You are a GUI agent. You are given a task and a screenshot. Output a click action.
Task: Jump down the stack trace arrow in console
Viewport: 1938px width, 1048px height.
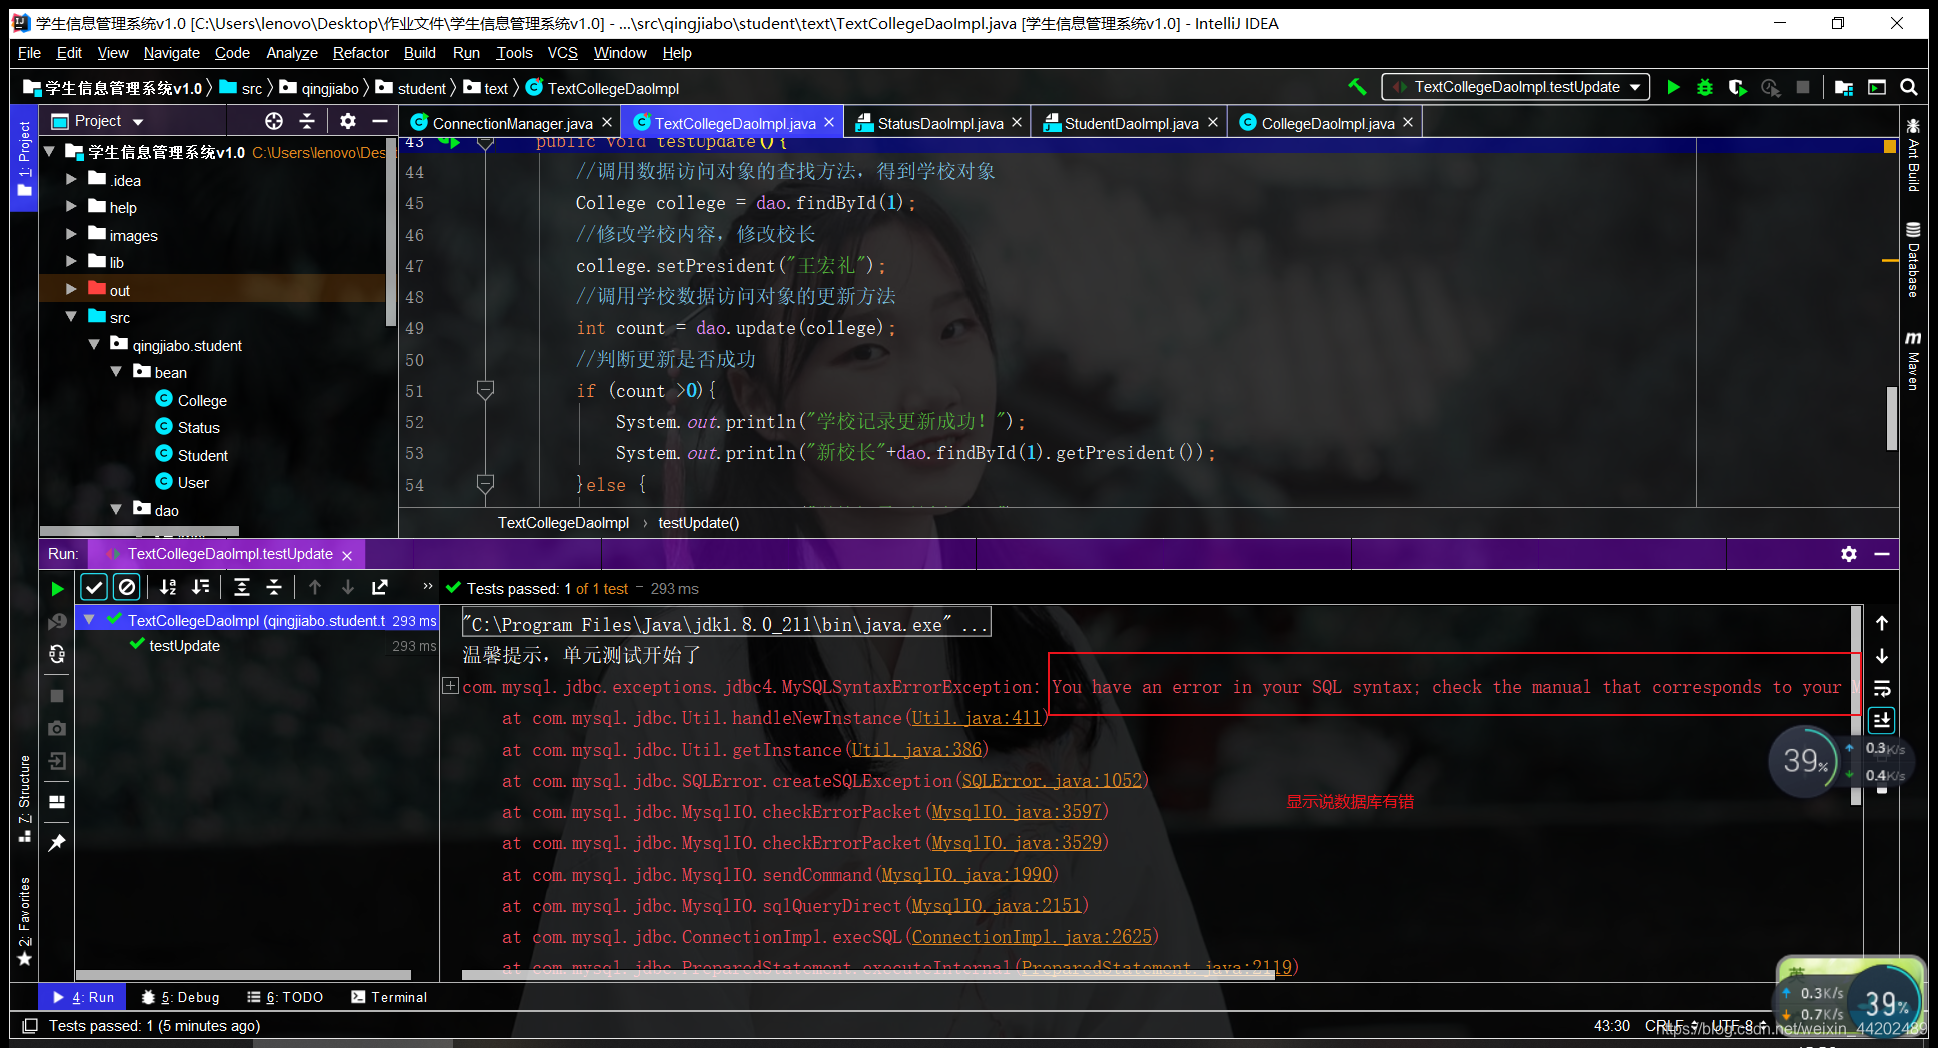[1882, 656]
